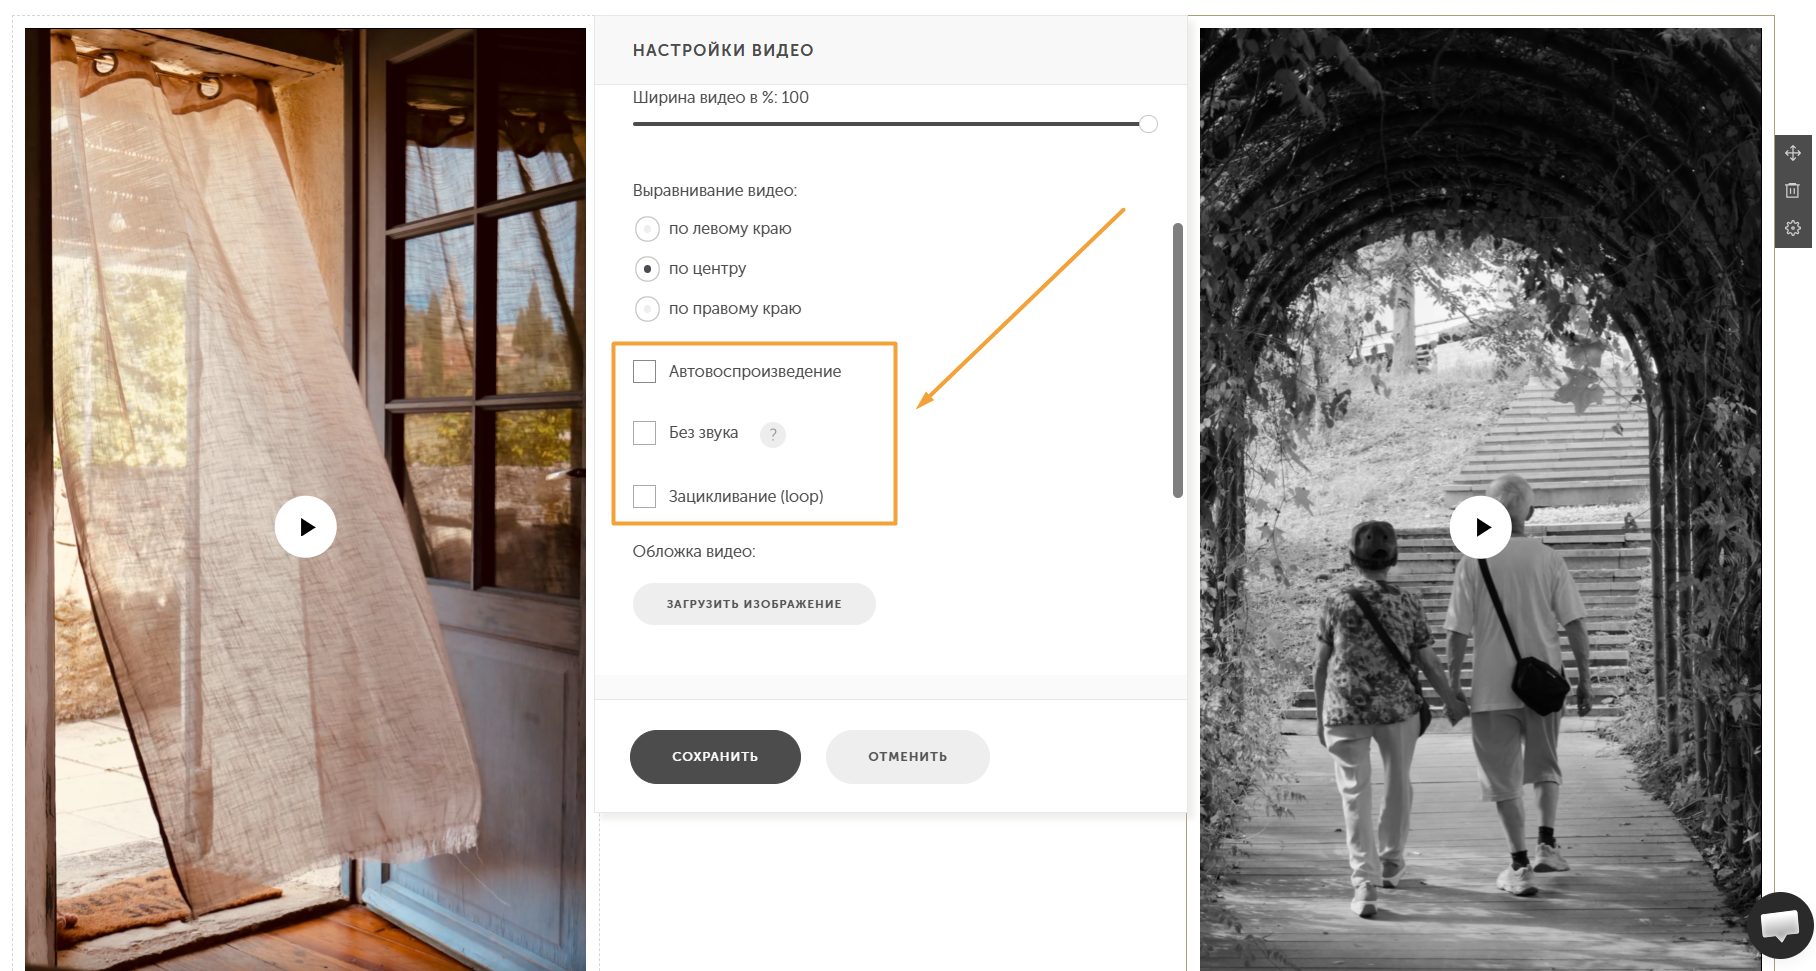Show help tooltip next to Без звука
Screen dimensions: 1816x971
[x=773, y=434]
